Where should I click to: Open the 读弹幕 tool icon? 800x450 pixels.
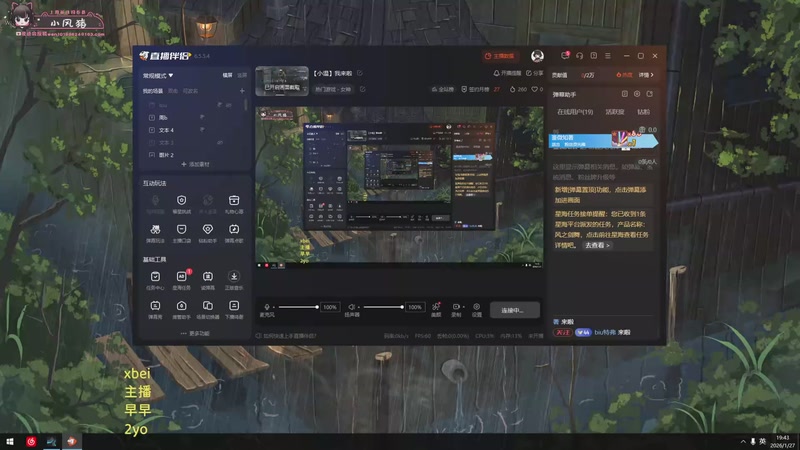[208, 277]
